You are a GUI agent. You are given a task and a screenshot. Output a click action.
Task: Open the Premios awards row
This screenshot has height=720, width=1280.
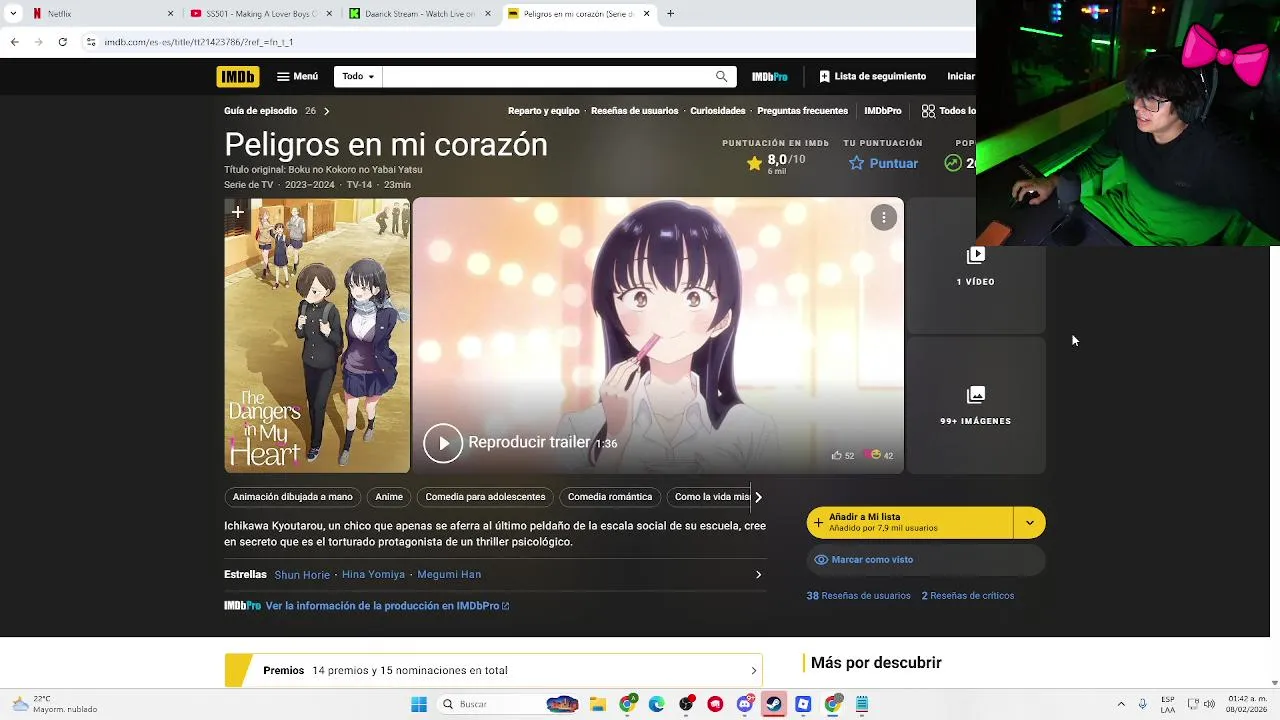493,671
